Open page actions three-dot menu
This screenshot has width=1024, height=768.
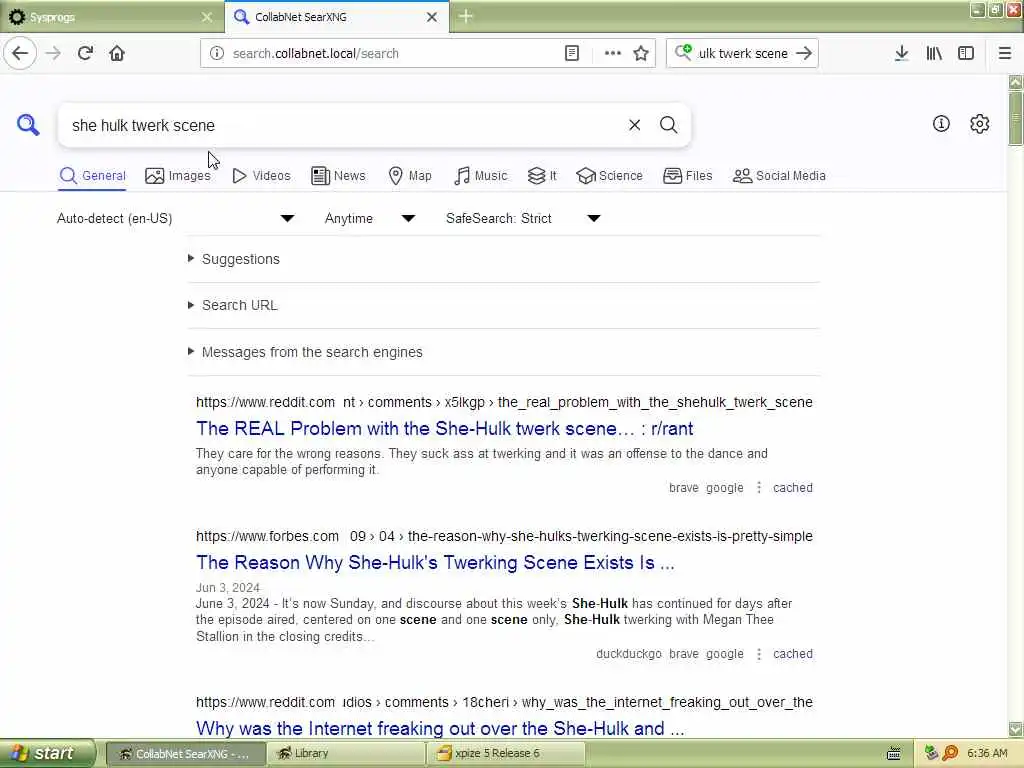(x=613, y=53)
